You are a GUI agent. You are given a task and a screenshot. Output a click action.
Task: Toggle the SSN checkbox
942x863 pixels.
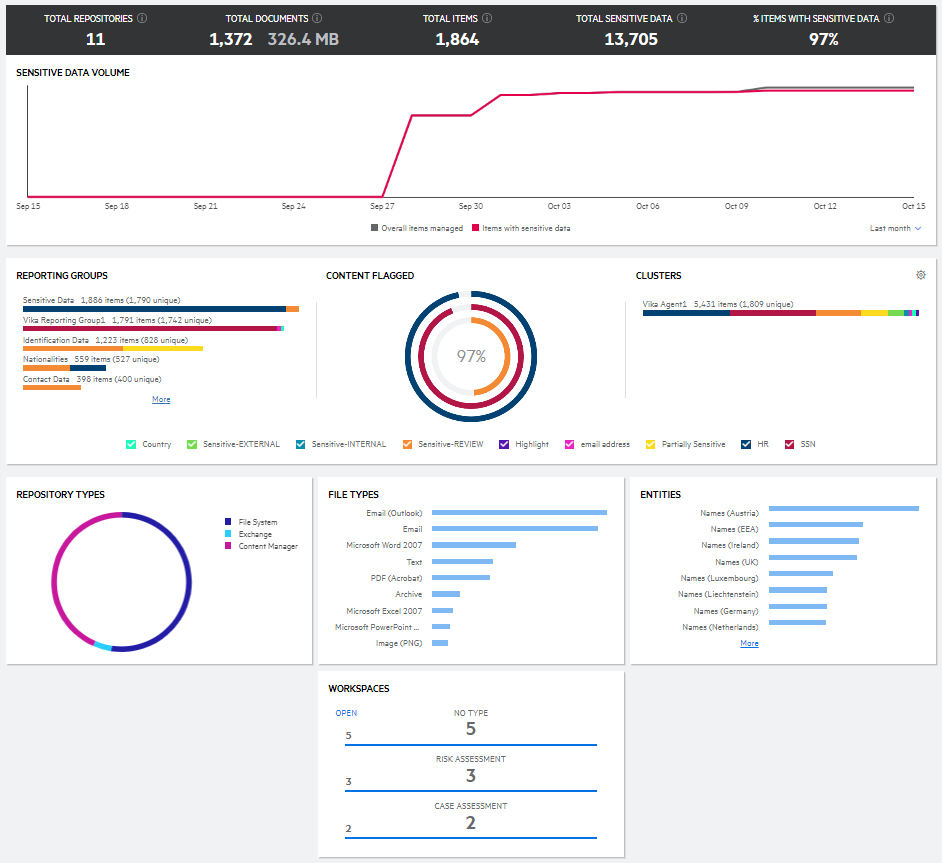pos(789,444)
